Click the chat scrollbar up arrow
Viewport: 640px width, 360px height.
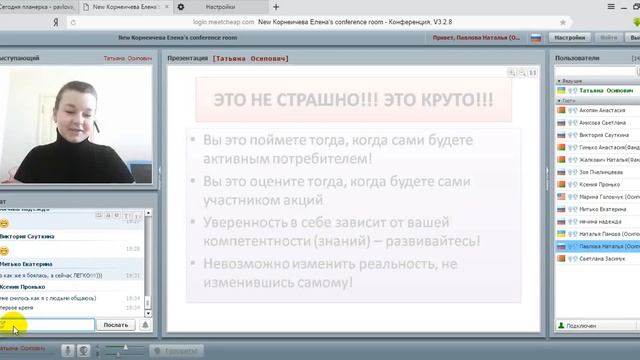(148, 213)
